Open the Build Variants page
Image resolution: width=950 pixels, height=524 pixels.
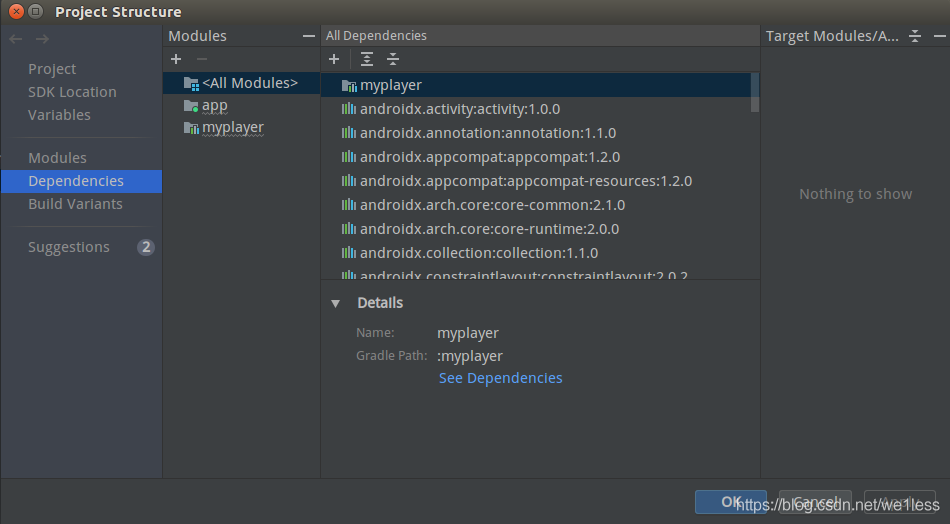[x=75, y=204]
